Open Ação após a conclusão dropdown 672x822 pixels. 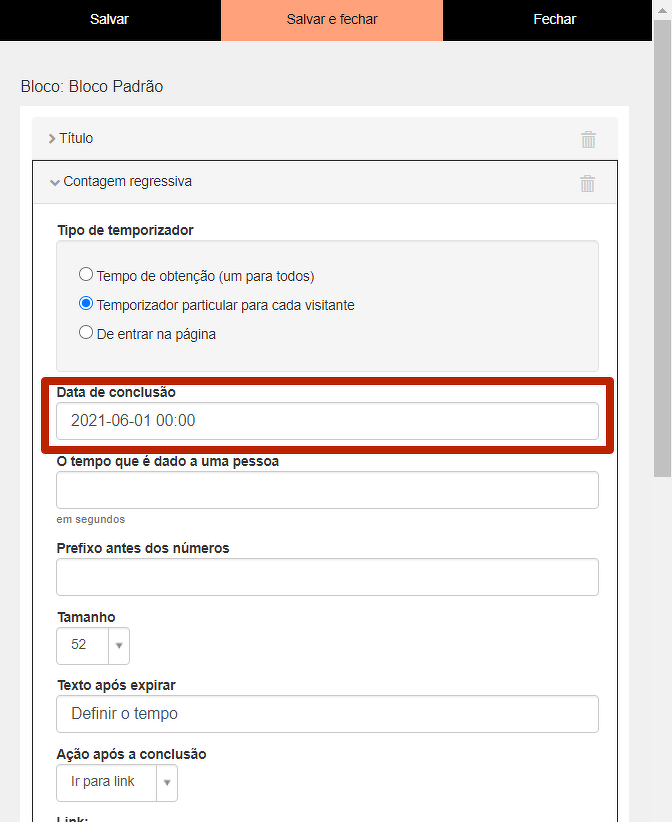(x=116, y=782)
